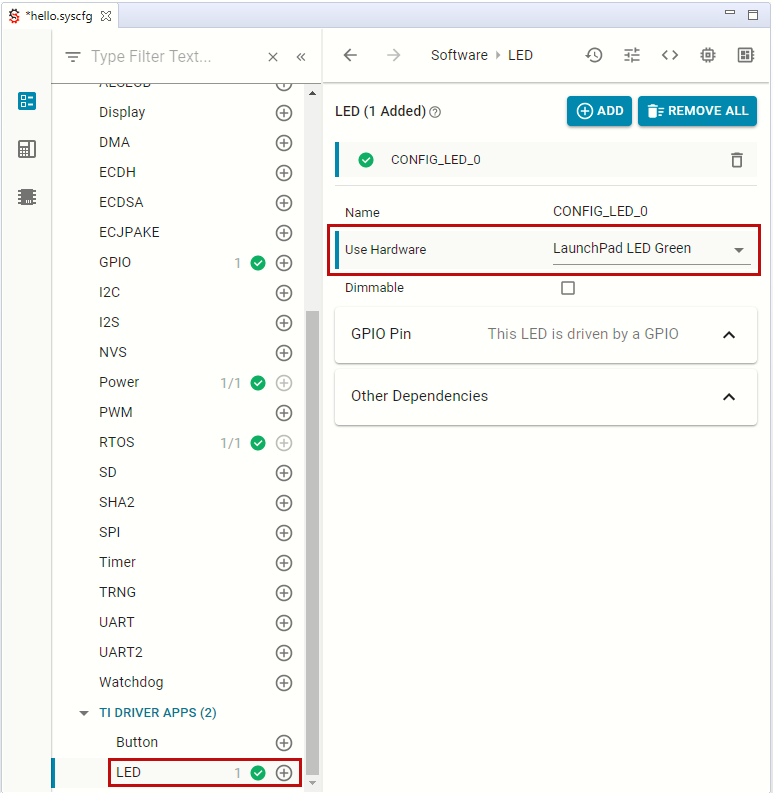Collapse the Other Dependencies section
The width and height of the screenshot is (773, 793).
[x=729, y=397]
